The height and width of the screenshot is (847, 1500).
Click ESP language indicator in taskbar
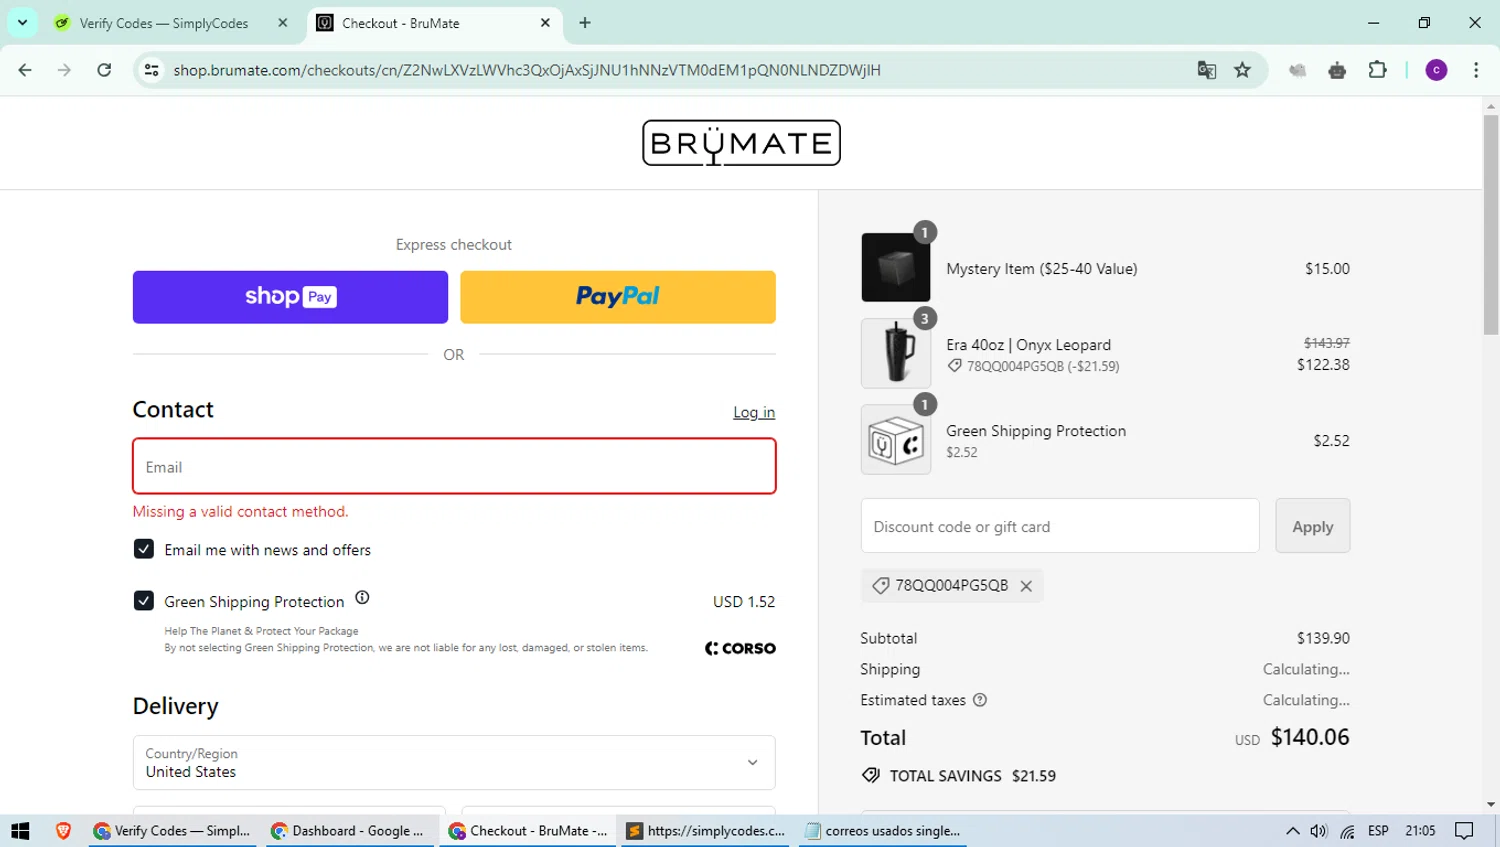(1378, 831)
